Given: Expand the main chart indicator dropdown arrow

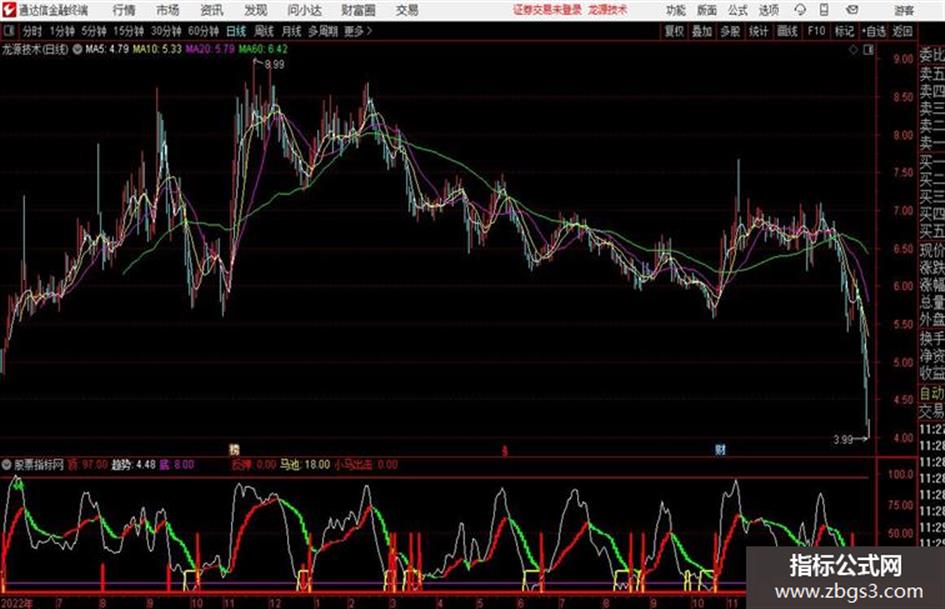Looking at the screenshot, I should tap(77, 49).
